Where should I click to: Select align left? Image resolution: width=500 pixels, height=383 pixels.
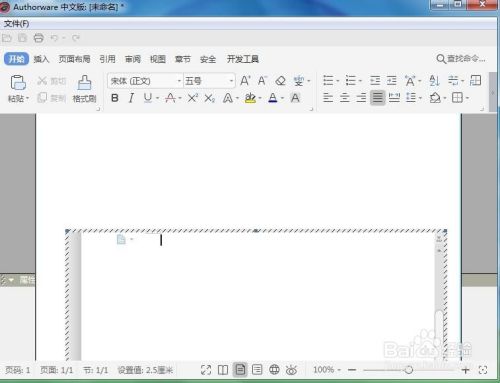point(328,98)
